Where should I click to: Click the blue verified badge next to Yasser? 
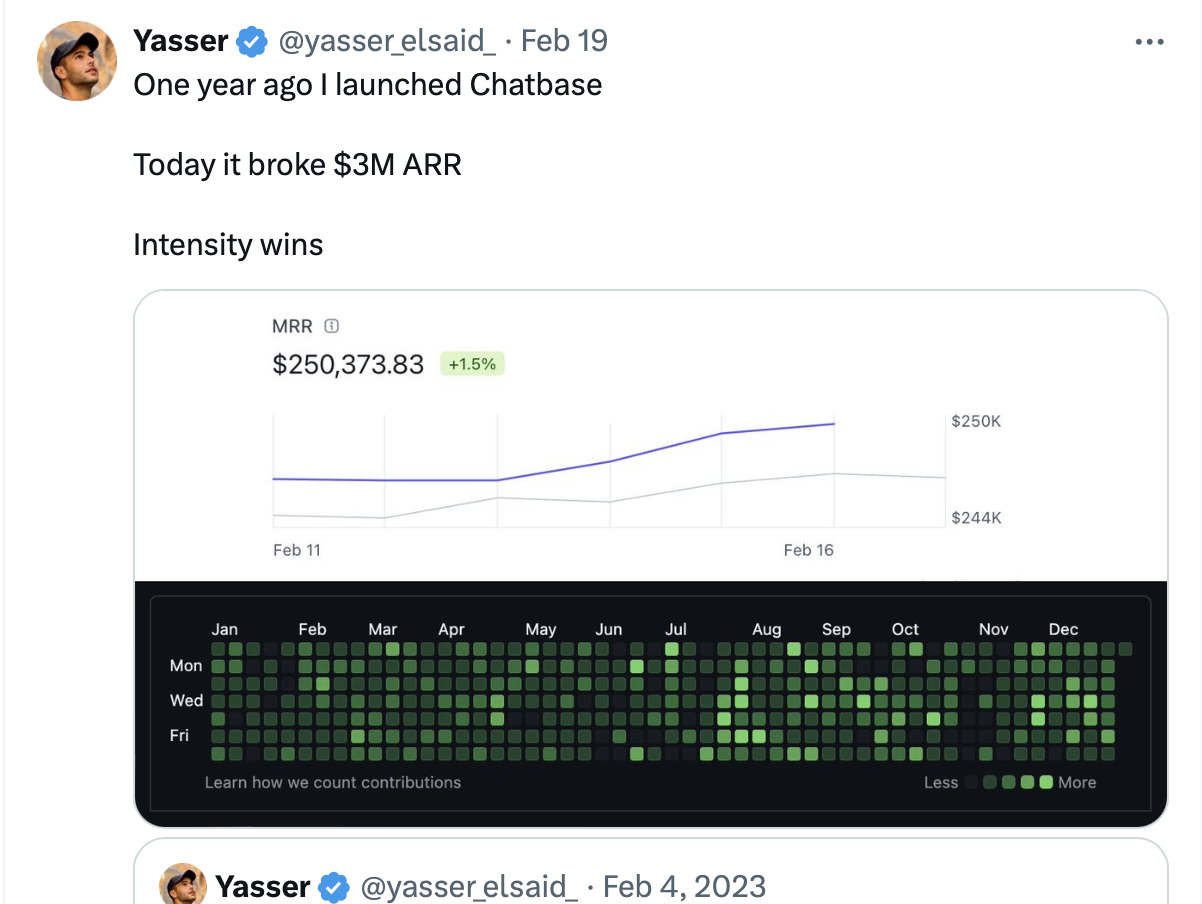tap(251, 42)
